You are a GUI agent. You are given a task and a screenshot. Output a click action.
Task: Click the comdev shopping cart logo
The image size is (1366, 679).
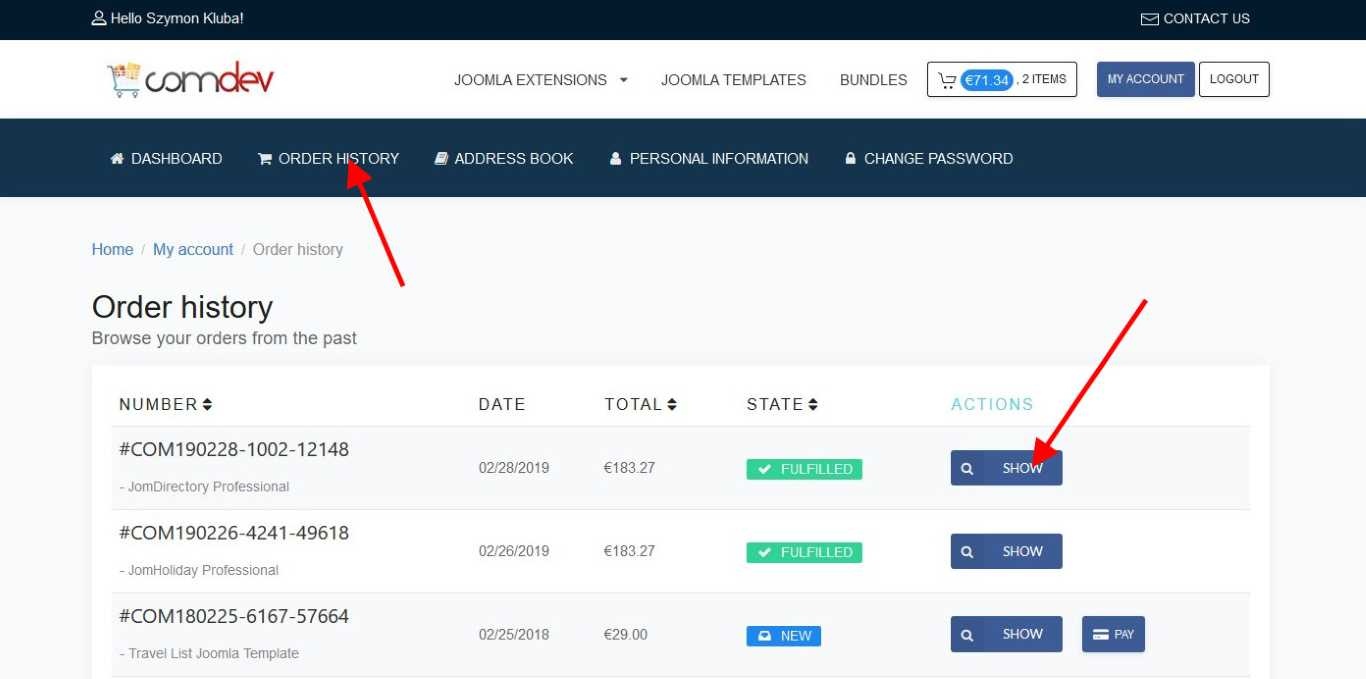(190, 79)
